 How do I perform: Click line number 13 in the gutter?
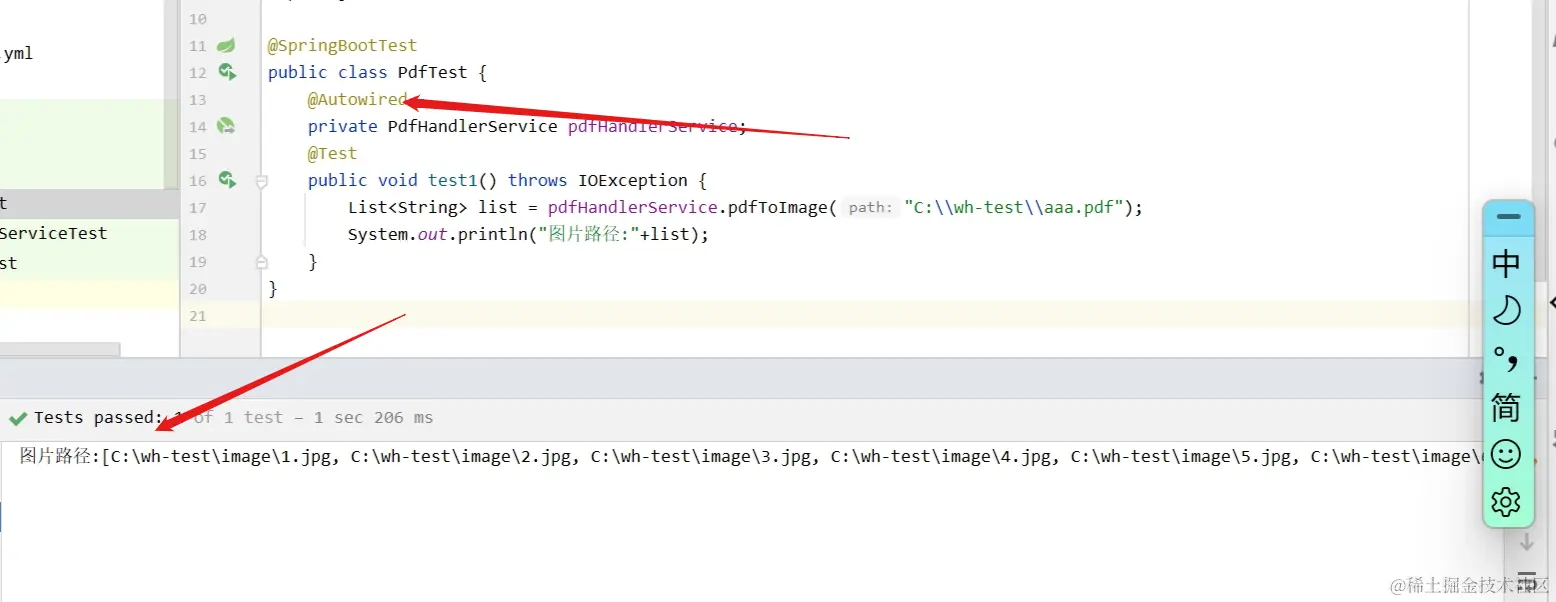(x=197, y=99)
